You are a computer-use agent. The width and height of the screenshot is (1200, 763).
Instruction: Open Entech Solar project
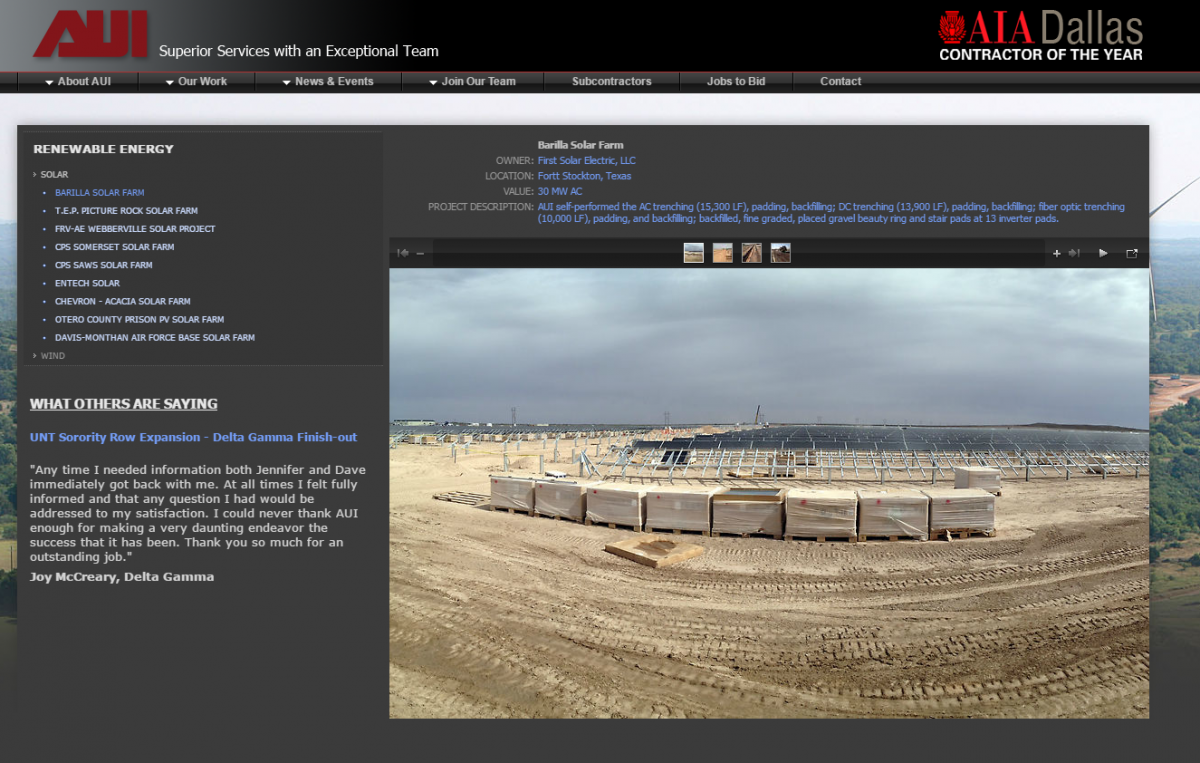point(87,283)
